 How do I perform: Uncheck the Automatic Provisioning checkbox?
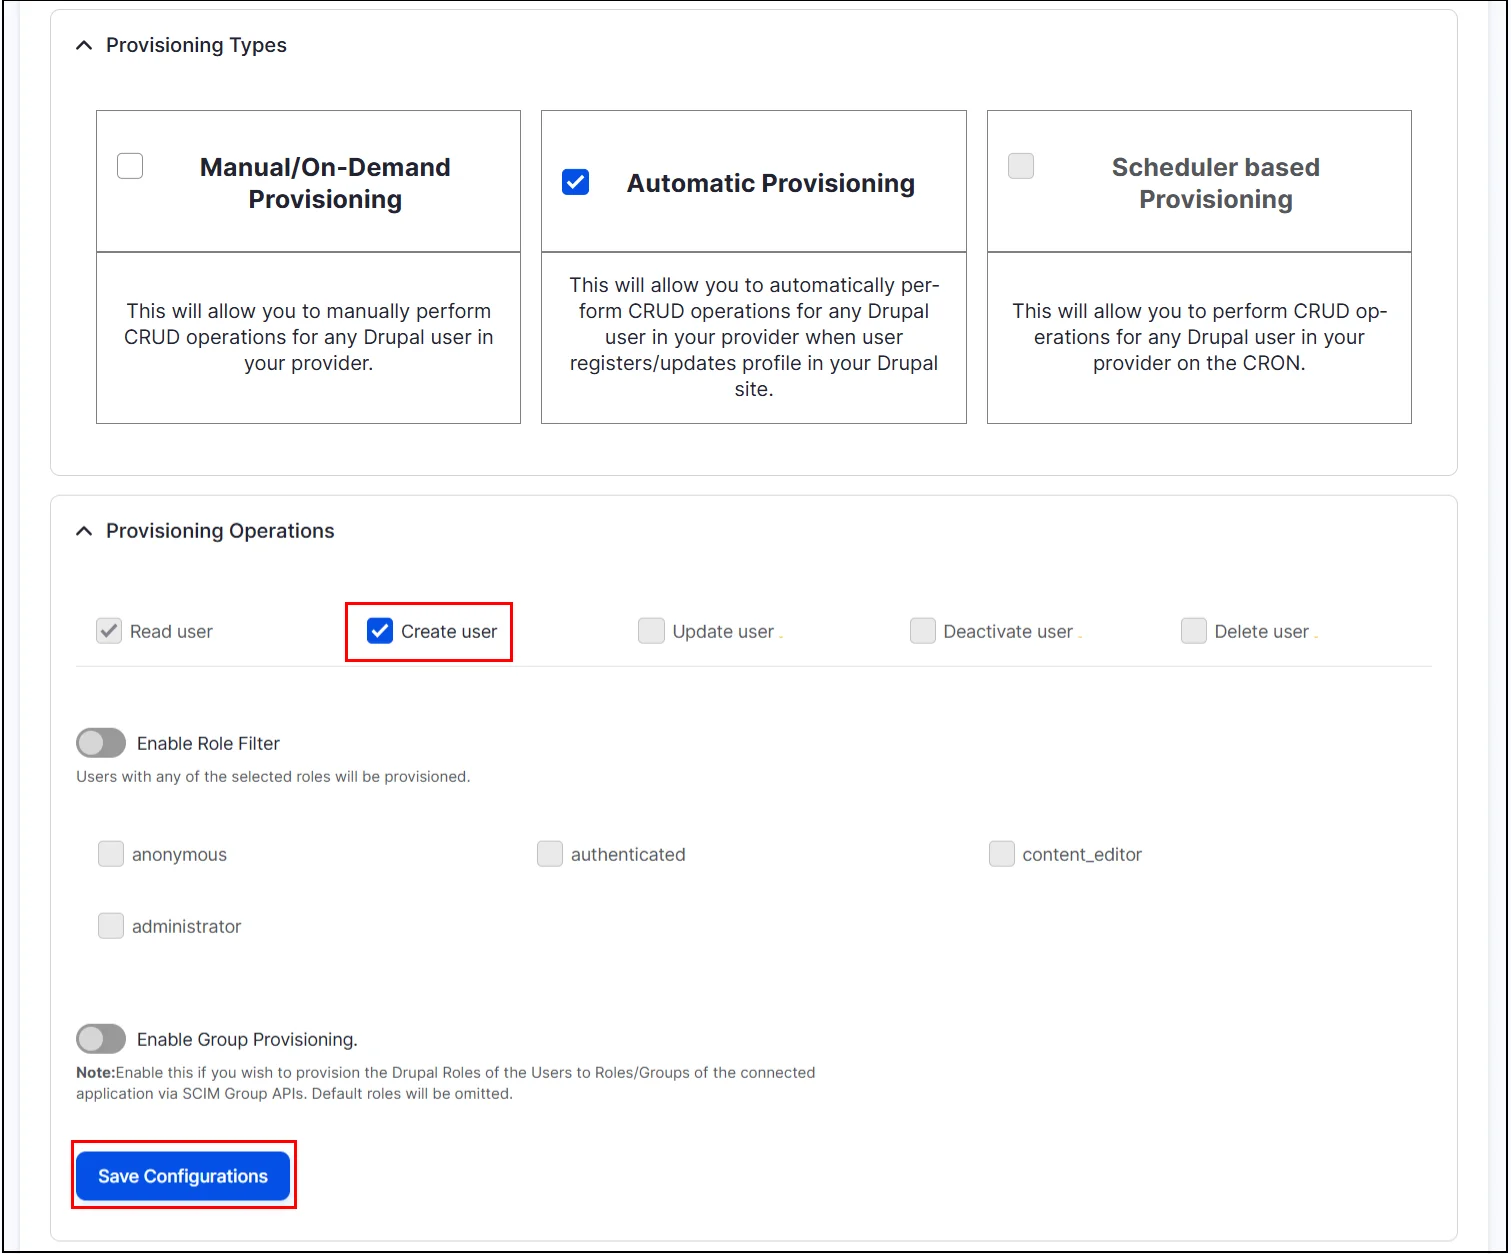click(576, 182)
